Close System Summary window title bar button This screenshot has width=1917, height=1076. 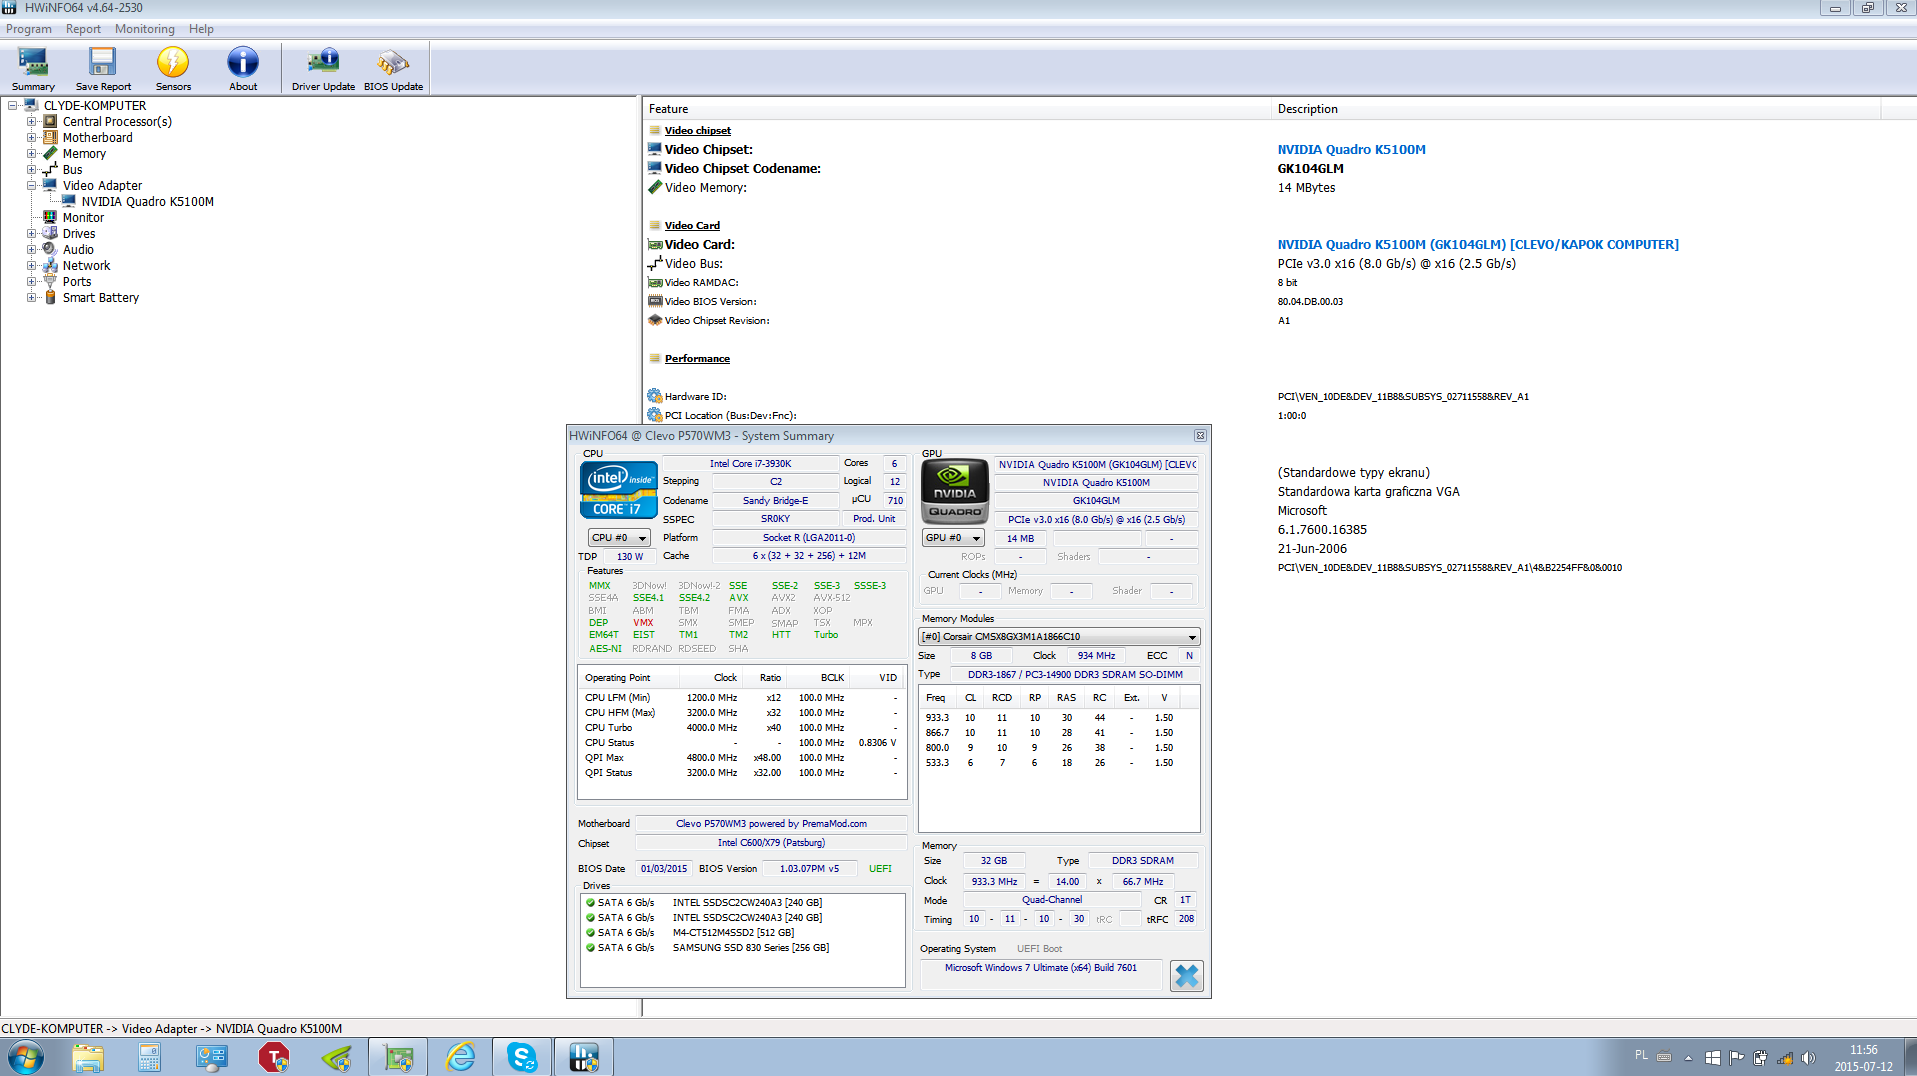1200,436
